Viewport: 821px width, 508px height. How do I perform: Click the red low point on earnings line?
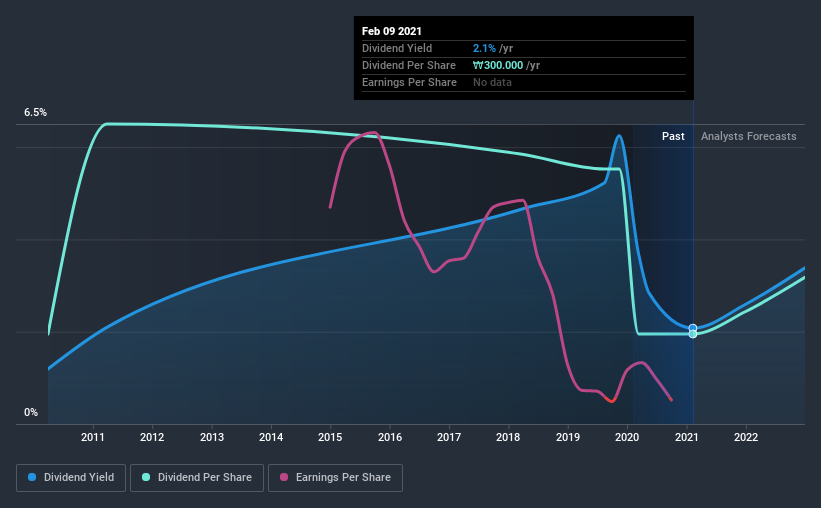(x=611, y=401)
